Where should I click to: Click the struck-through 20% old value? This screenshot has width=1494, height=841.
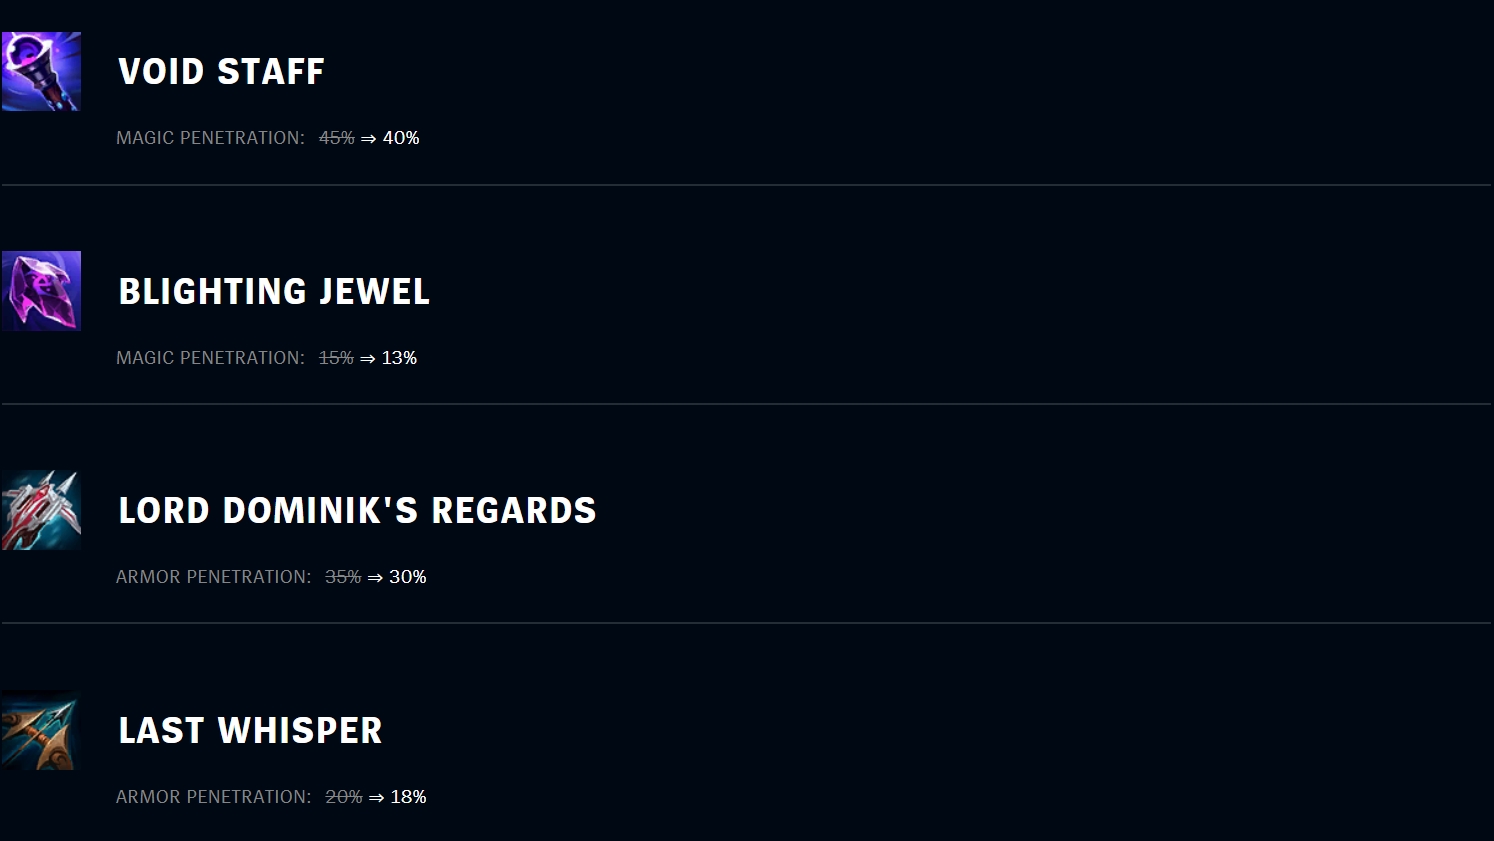point(344,797)
